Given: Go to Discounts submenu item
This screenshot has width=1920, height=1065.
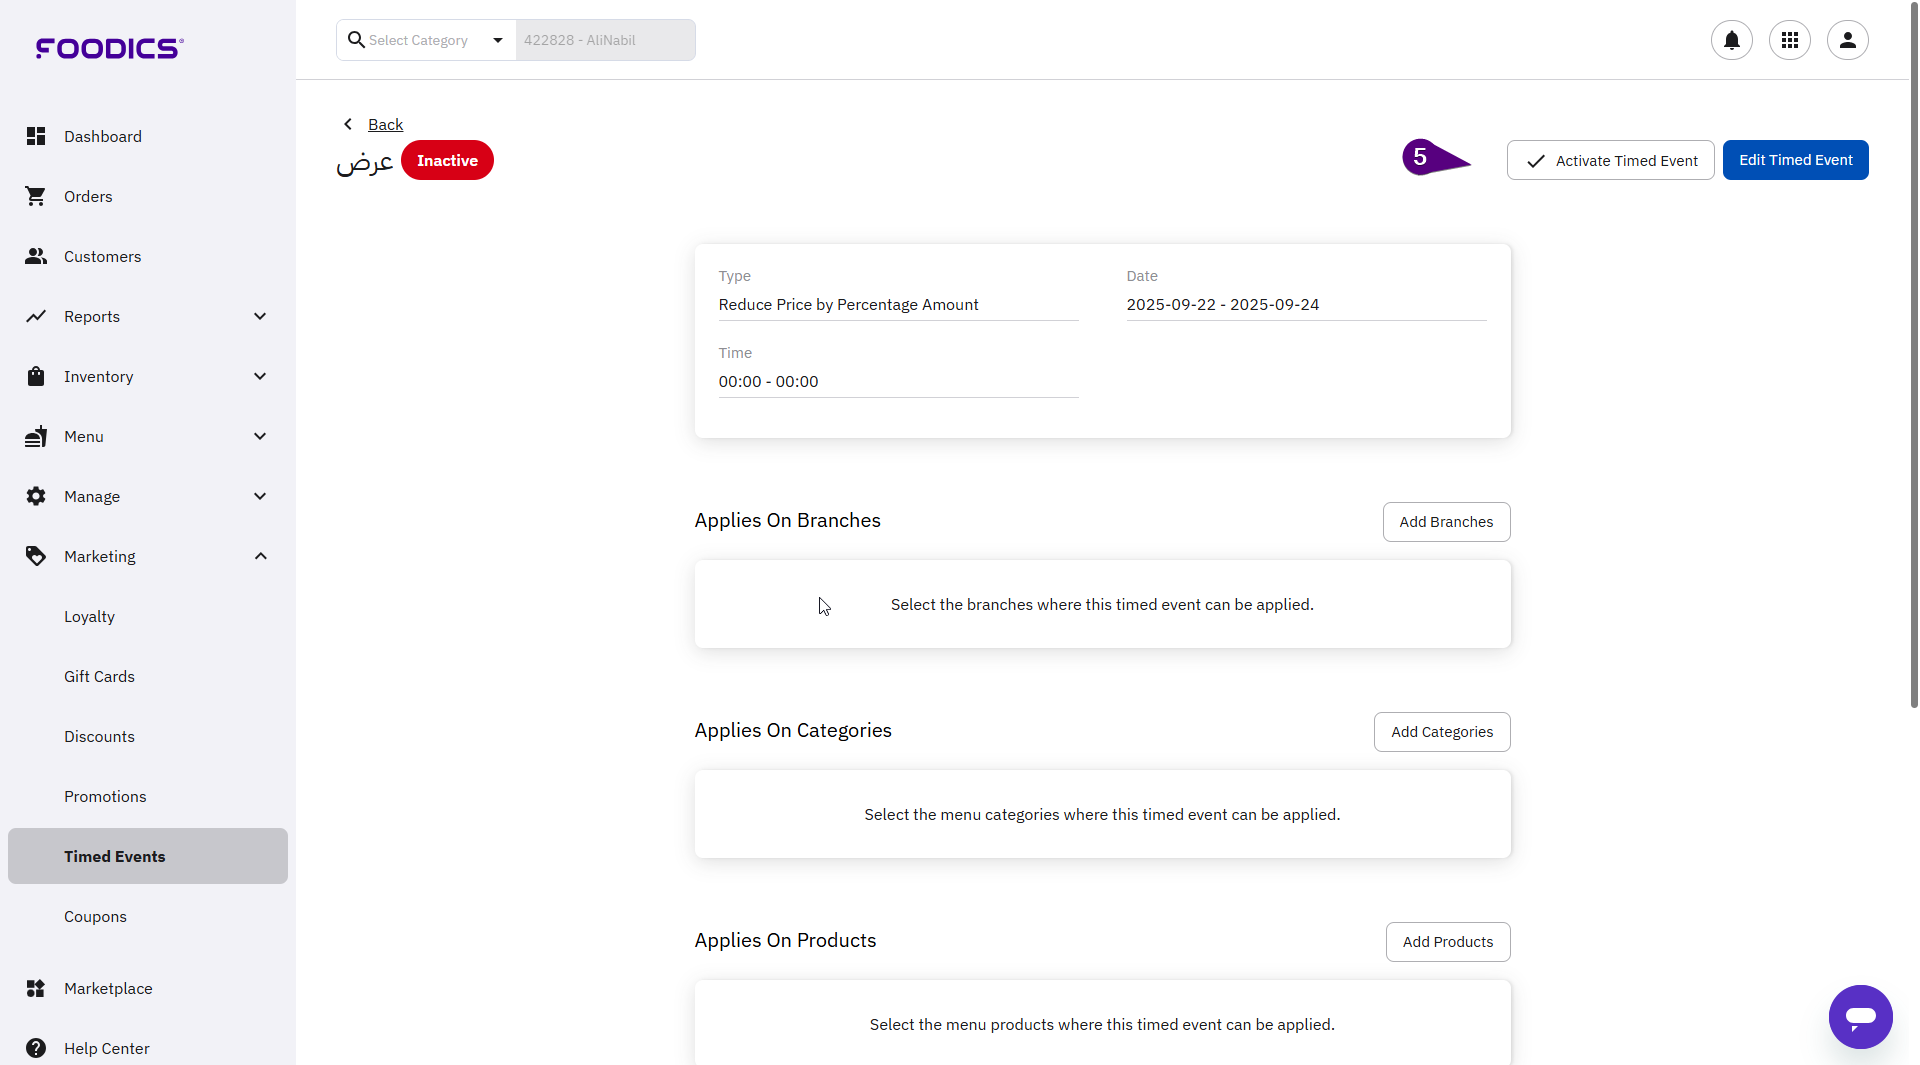Looking at the screenshot, I should (99, 736).
